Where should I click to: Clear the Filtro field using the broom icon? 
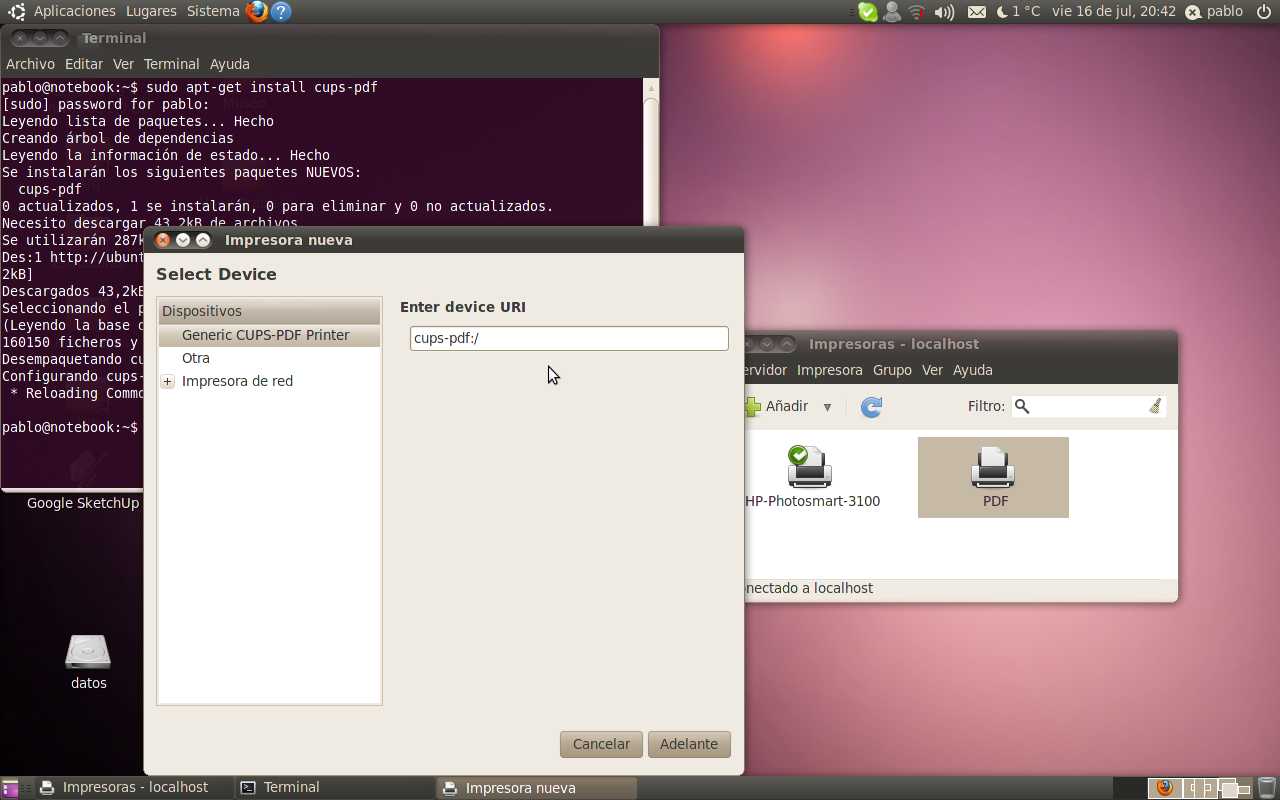coord(1156,405)
